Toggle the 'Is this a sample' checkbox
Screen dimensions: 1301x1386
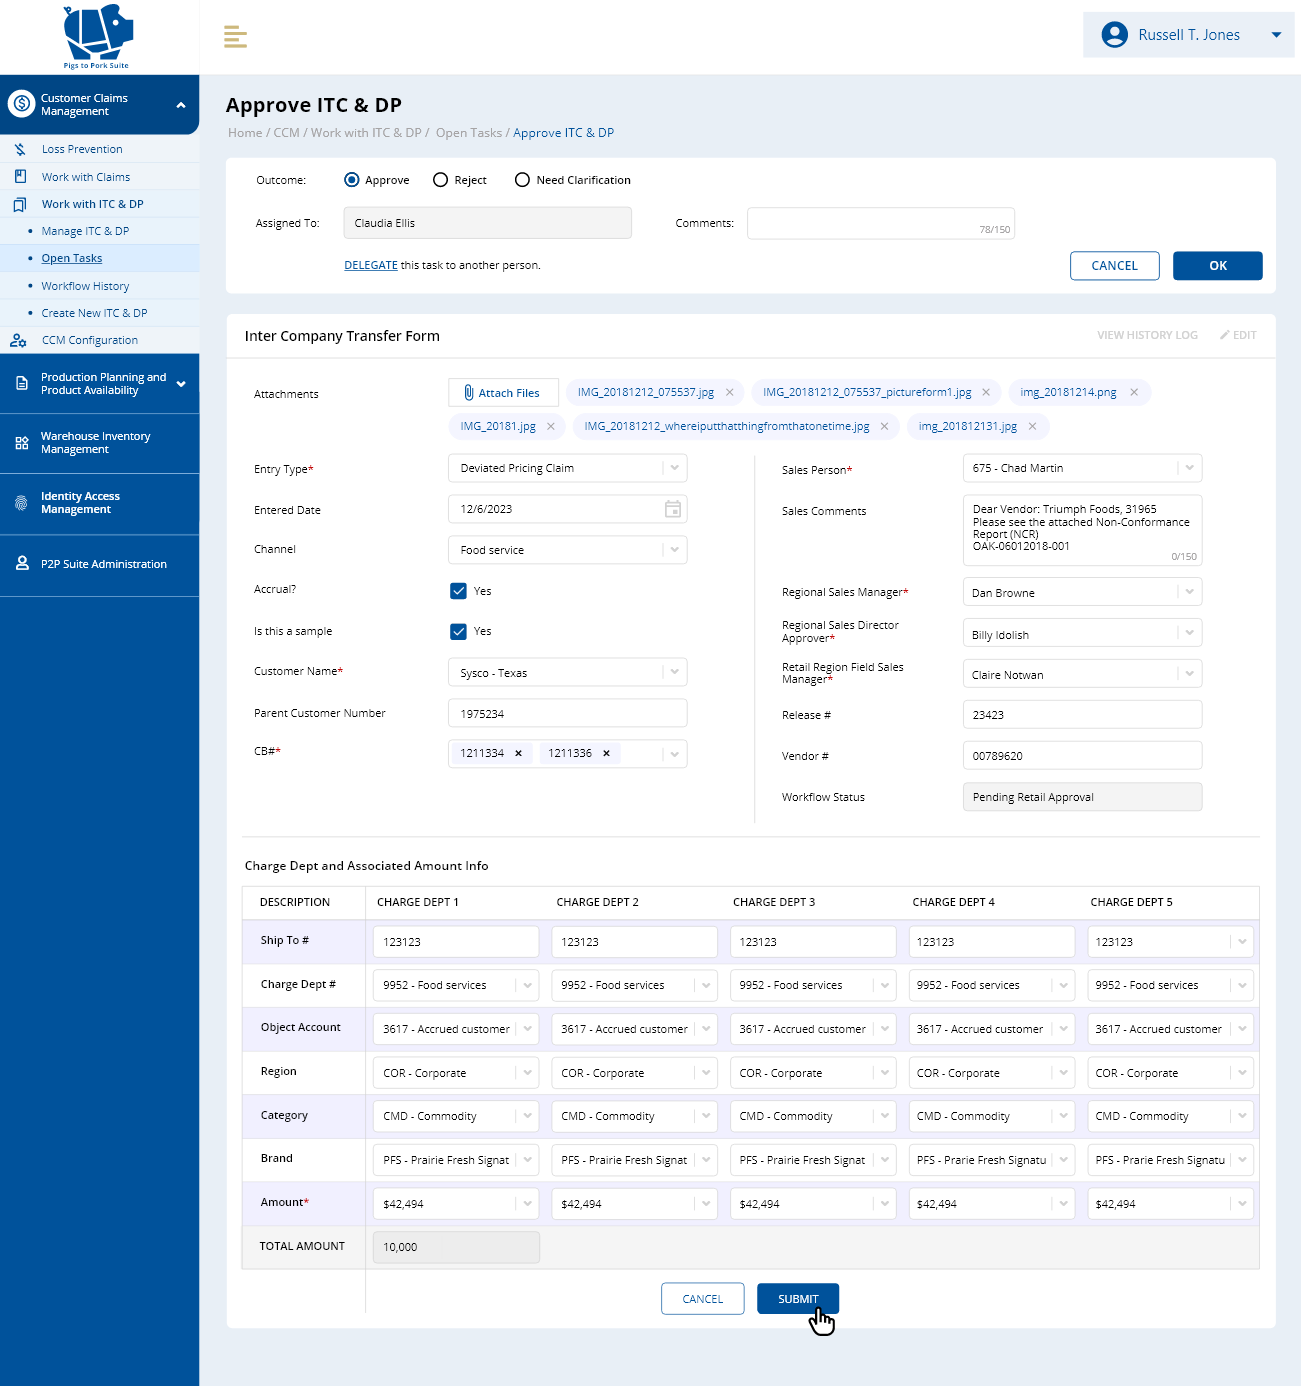458,631
